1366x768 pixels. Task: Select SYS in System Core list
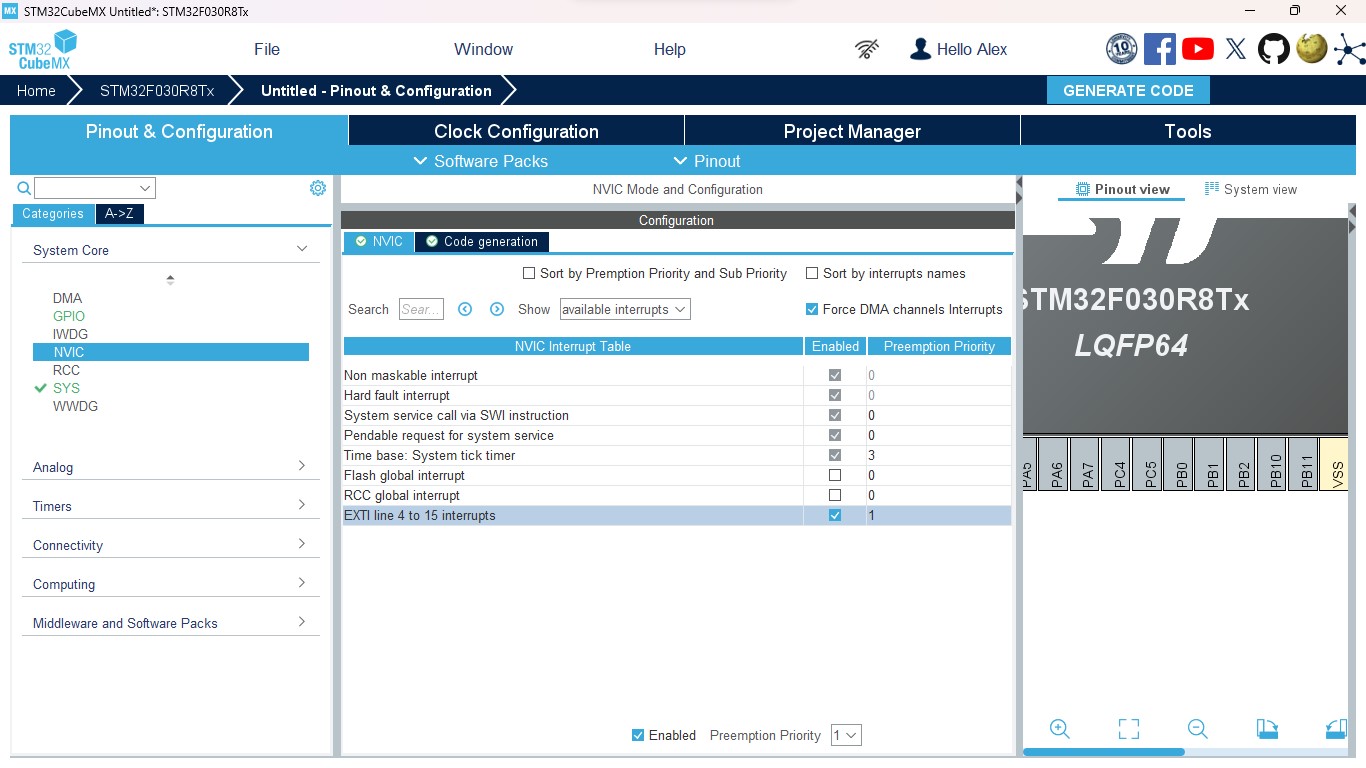point(66,388)
